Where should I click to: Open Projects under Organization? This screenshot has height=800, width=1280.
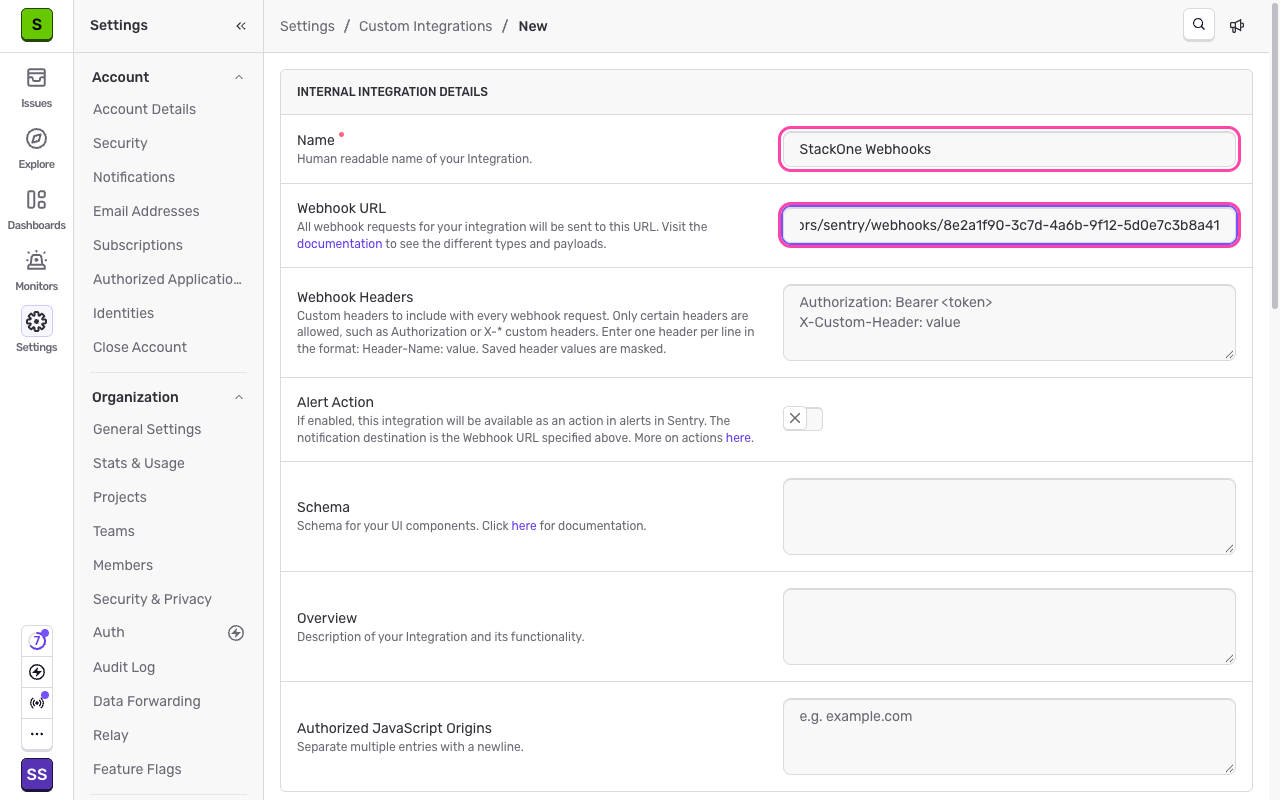(x=120, y=497)
